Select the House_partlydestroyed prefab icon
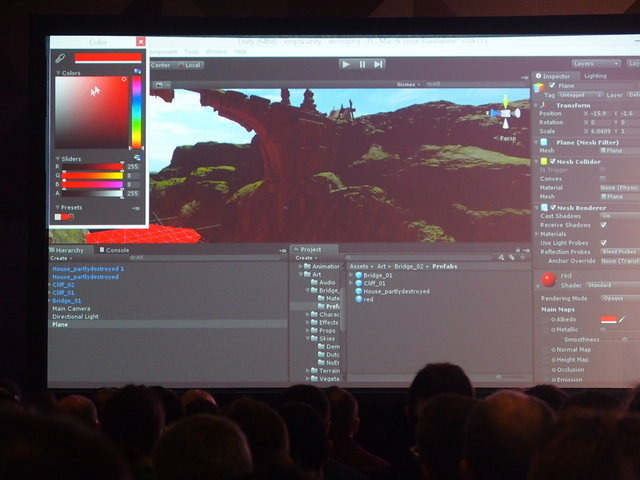Viewport: 640px width, 480px height. tap(359, 291)
